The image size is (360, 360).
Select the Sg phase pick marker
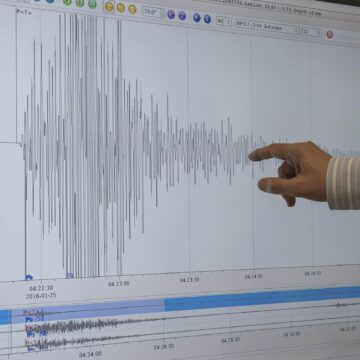pyautogui.click(x=70, y=276)
